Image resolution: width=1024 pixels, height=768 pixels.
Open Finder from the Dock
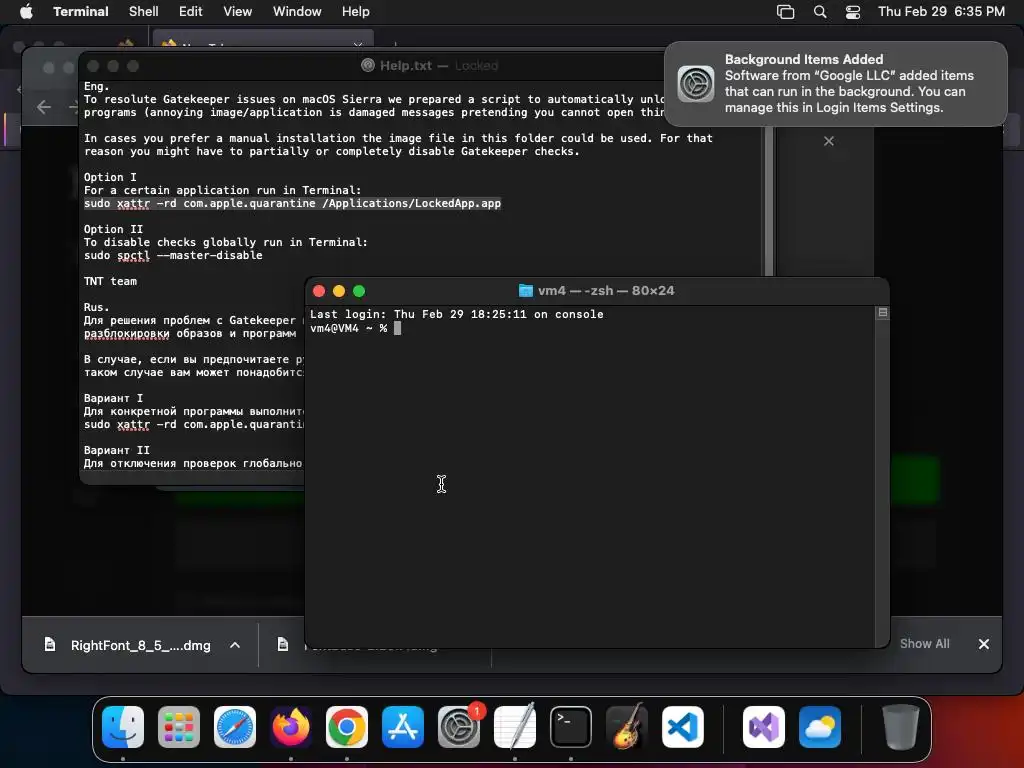(123, 727)
